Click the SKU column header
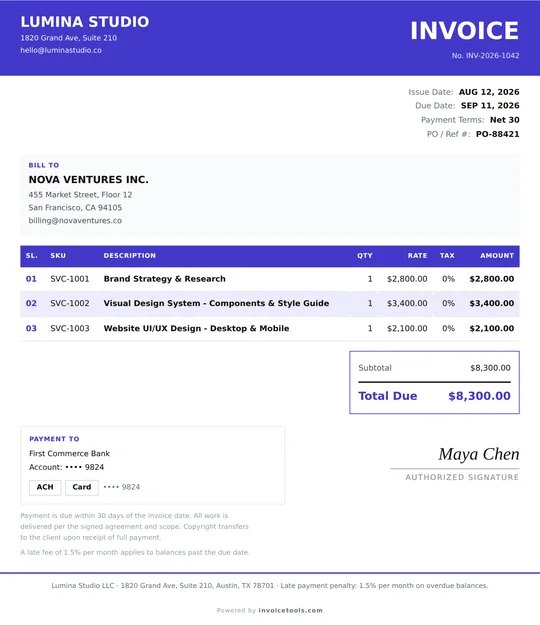 pyautogui.click(x=58, y=256)
